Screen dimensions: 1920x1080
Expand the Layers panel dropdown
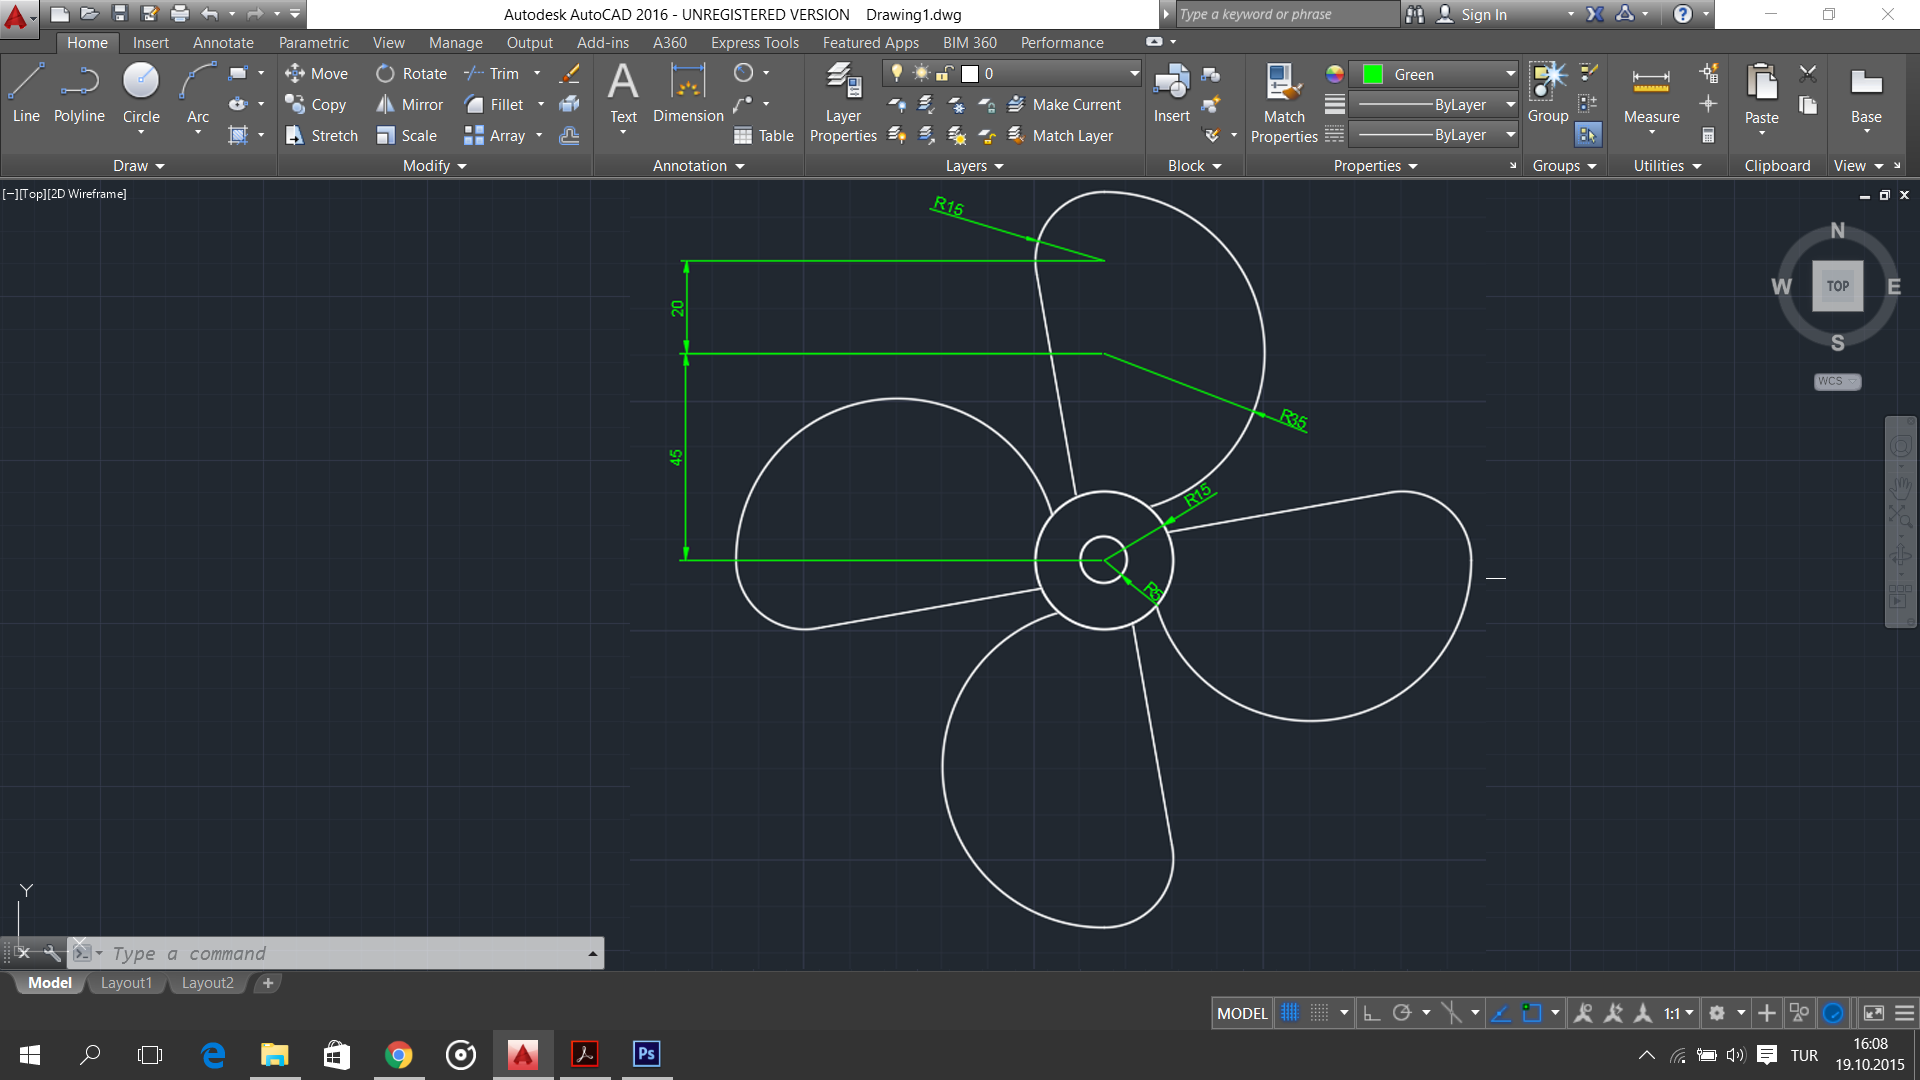998,165
